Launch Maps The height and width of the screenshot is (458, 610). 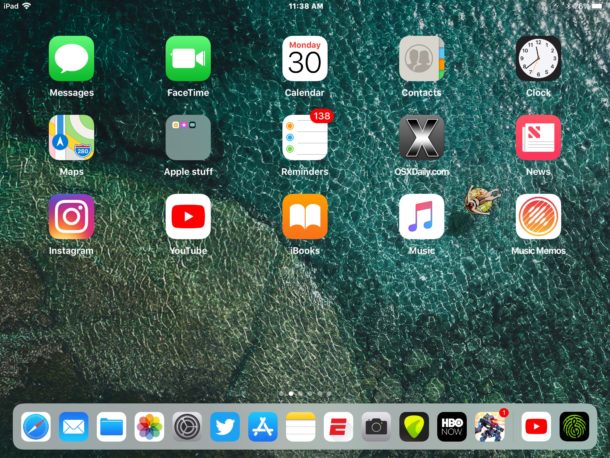[72, 137]
